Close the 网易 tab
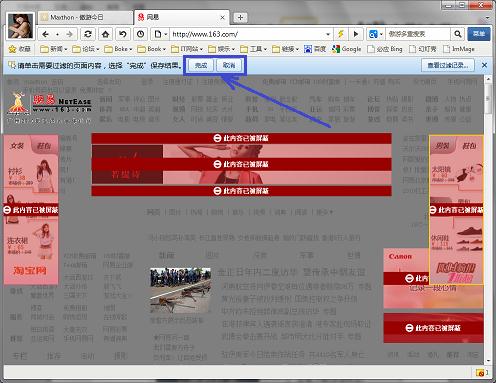Viewport: 496px width, 383px height. tap(223, 17)
